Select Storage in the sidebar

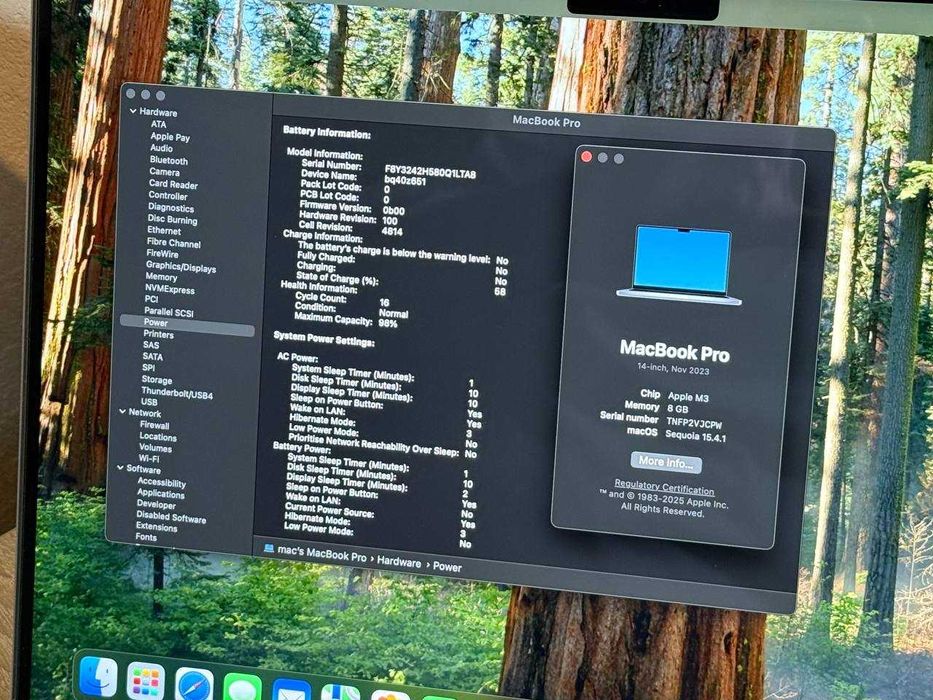click(157, 380)
